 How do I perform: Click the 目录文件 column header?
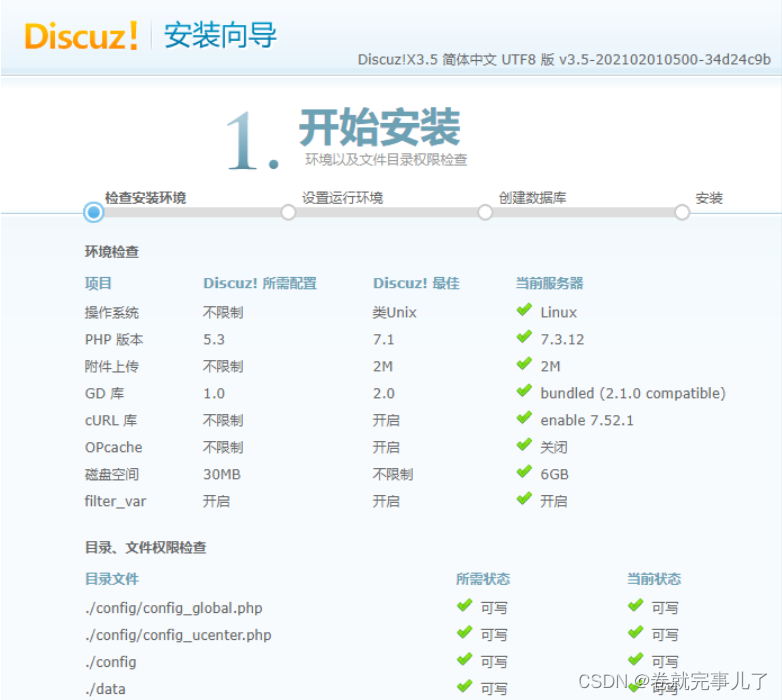112,579
